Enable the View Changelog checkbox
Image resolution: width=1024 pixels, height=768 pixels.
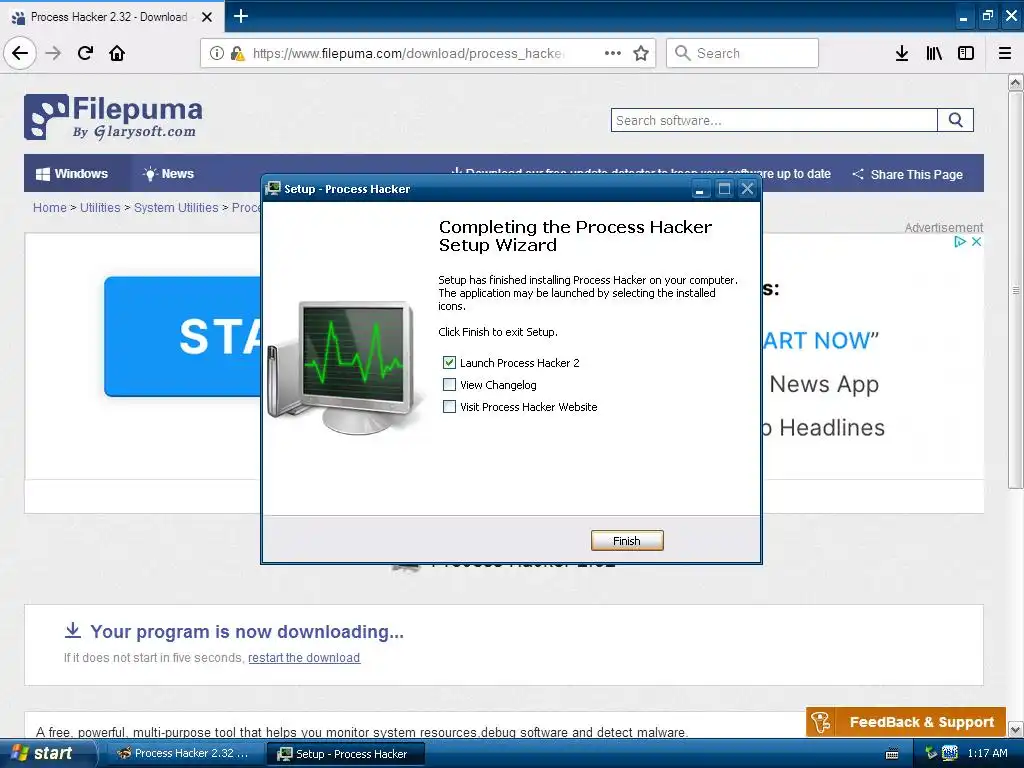[449, 385]
